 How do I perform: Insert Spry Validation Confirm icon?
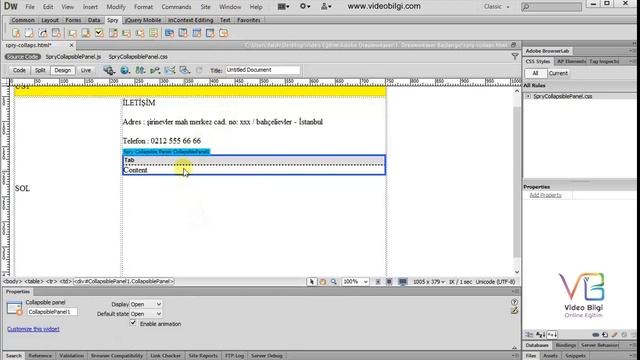pos(140,33)
